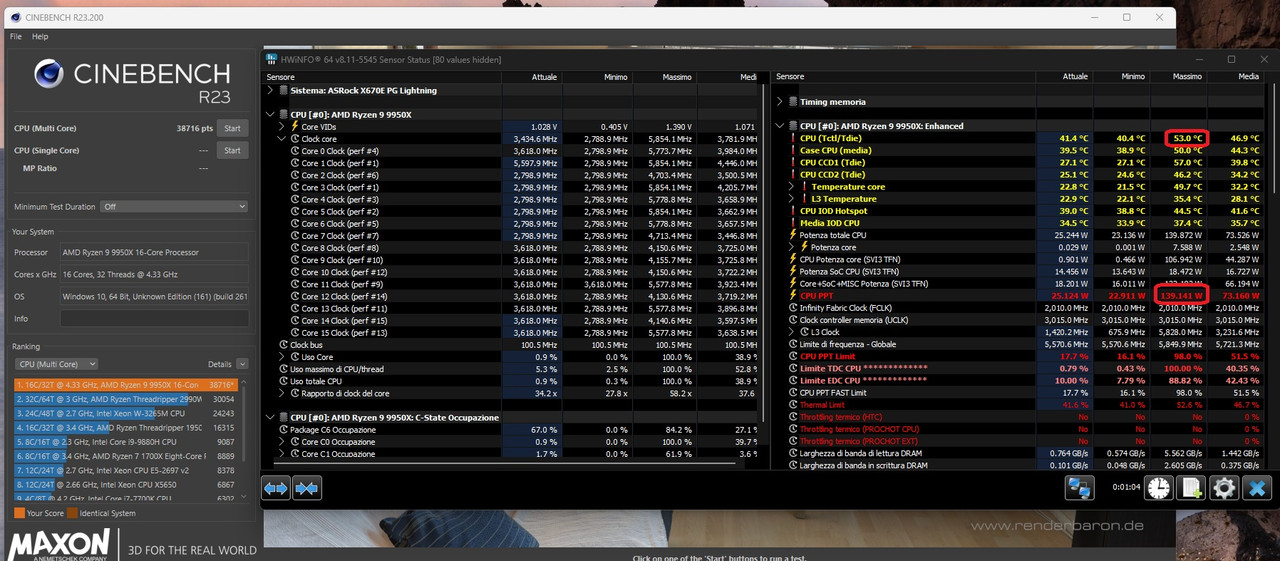Select the Intel Core i9-9880H ranking entry
This screenshot has height=561, width=1280.
pos(126,441)
